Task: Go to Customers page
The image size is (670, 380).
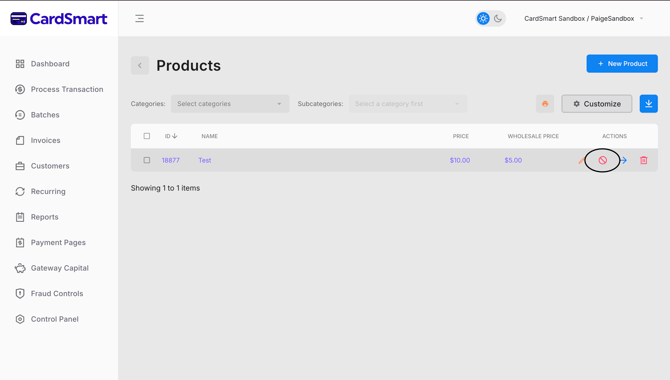Action: click(x=42, y=166)
